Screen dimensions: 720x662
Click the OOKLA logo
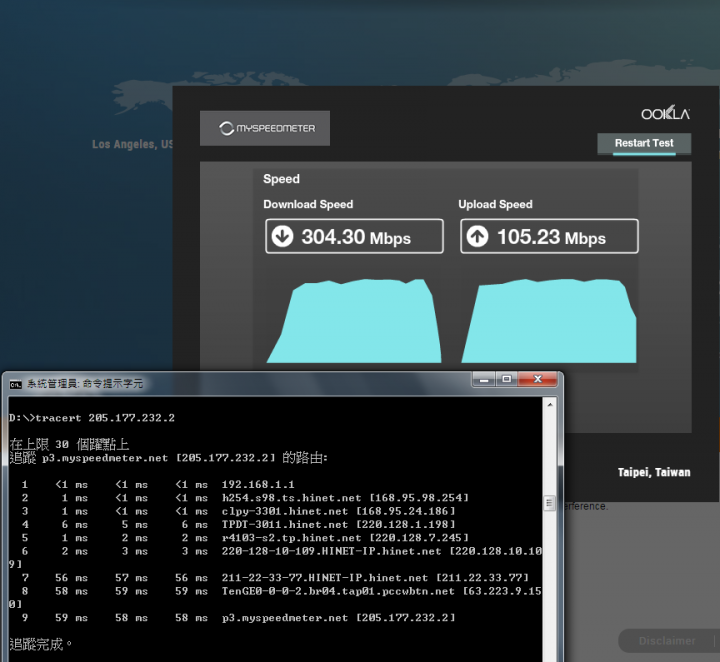coord(665,114)
